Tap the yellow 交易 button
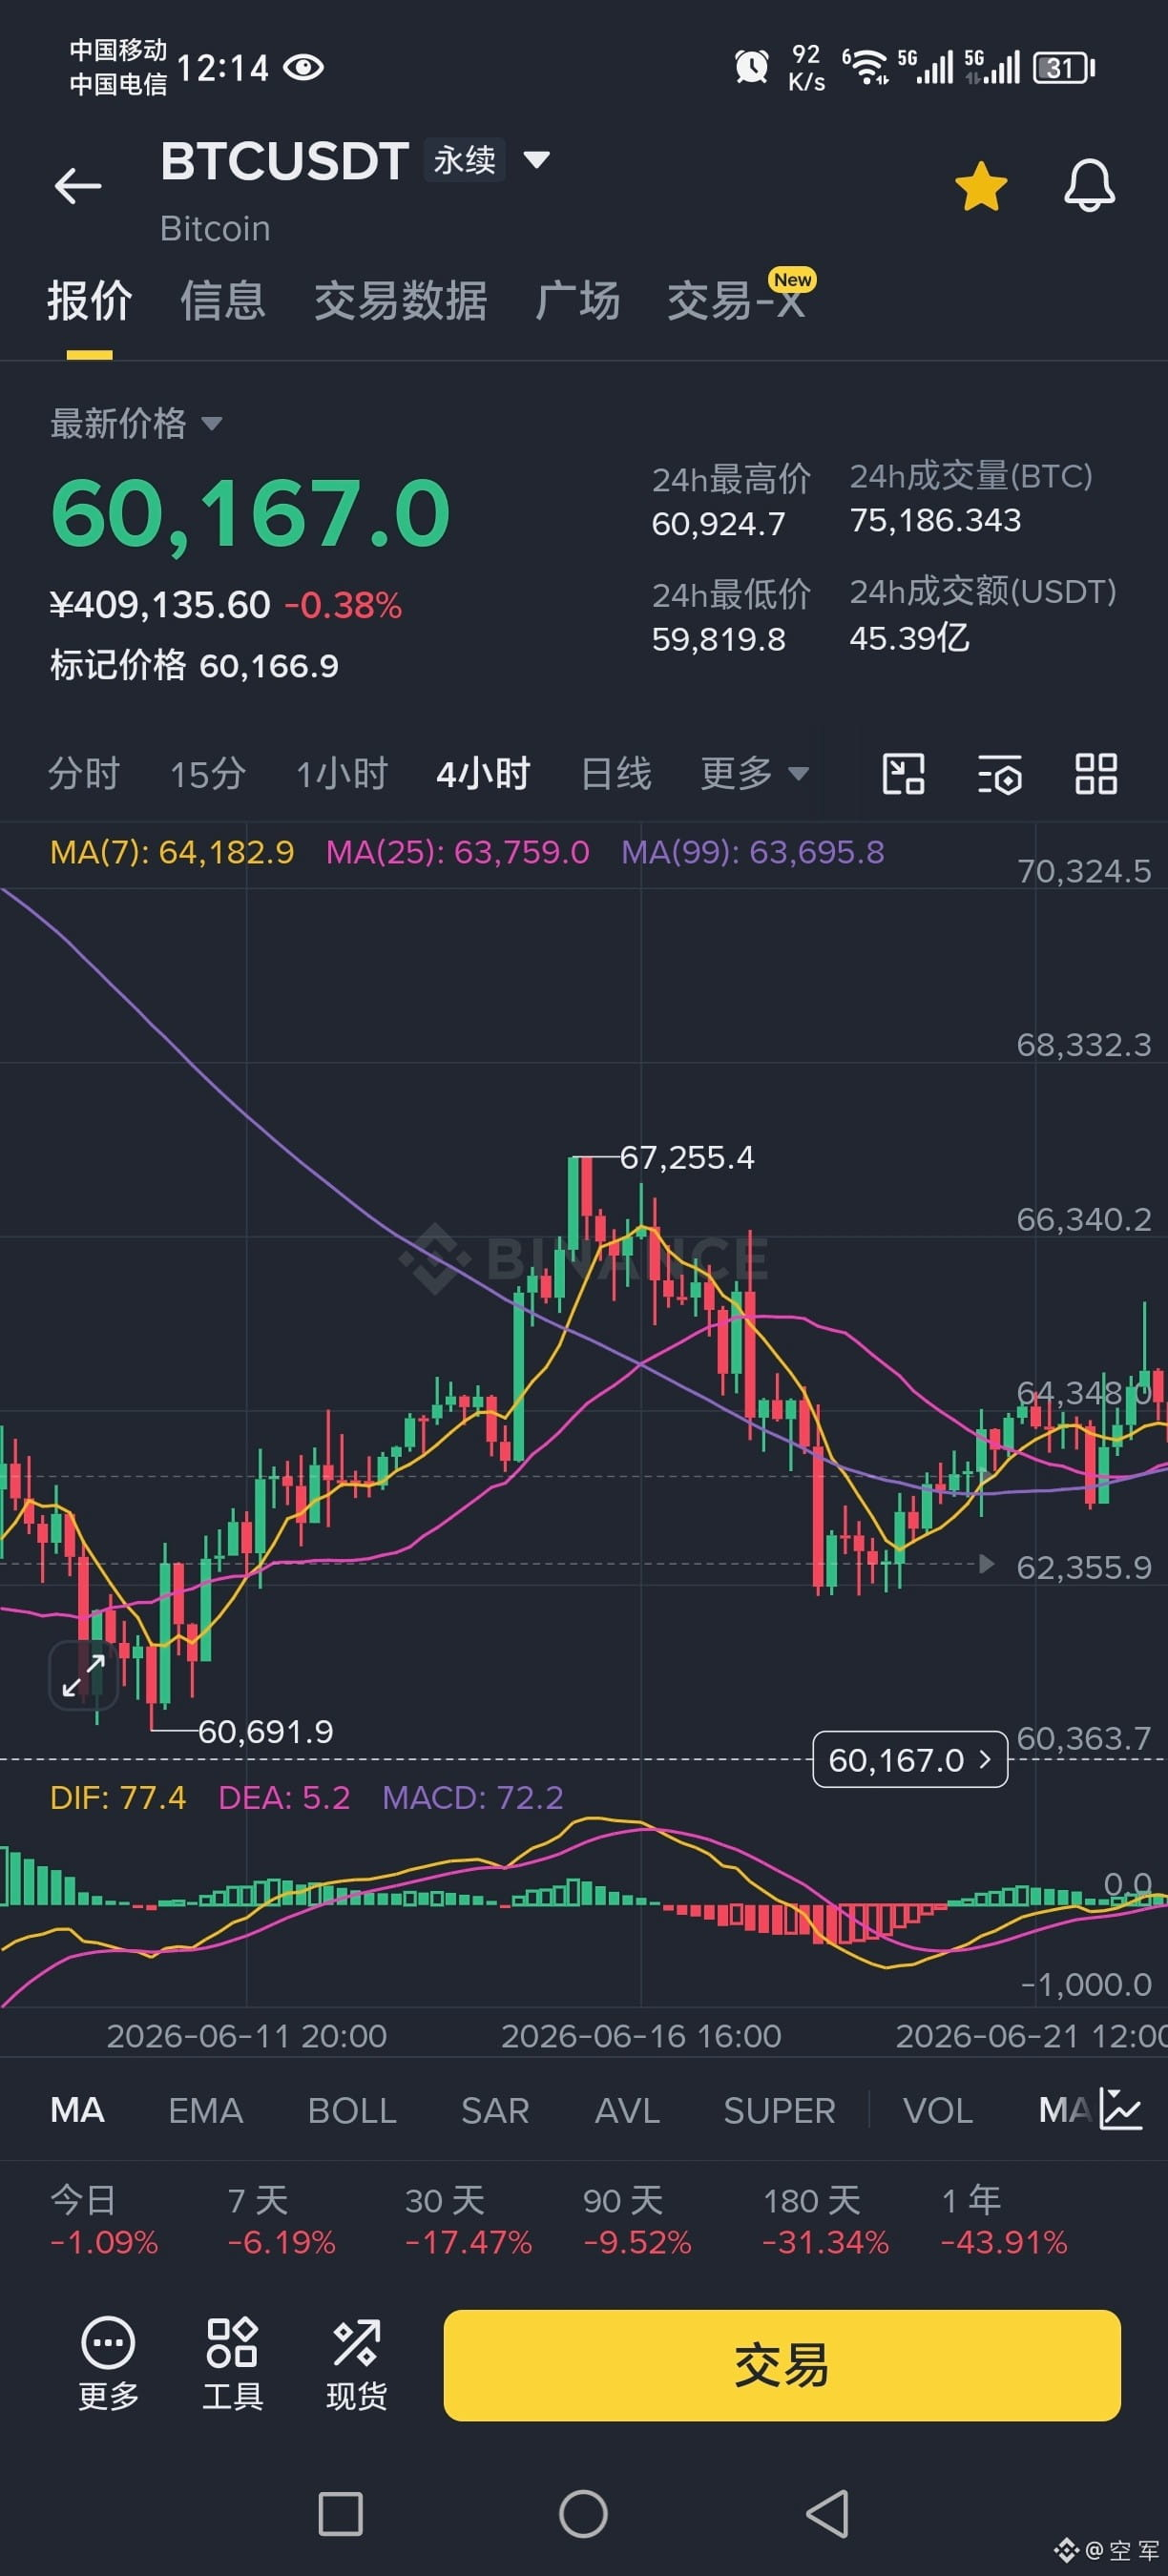 tap(781, 2365)
